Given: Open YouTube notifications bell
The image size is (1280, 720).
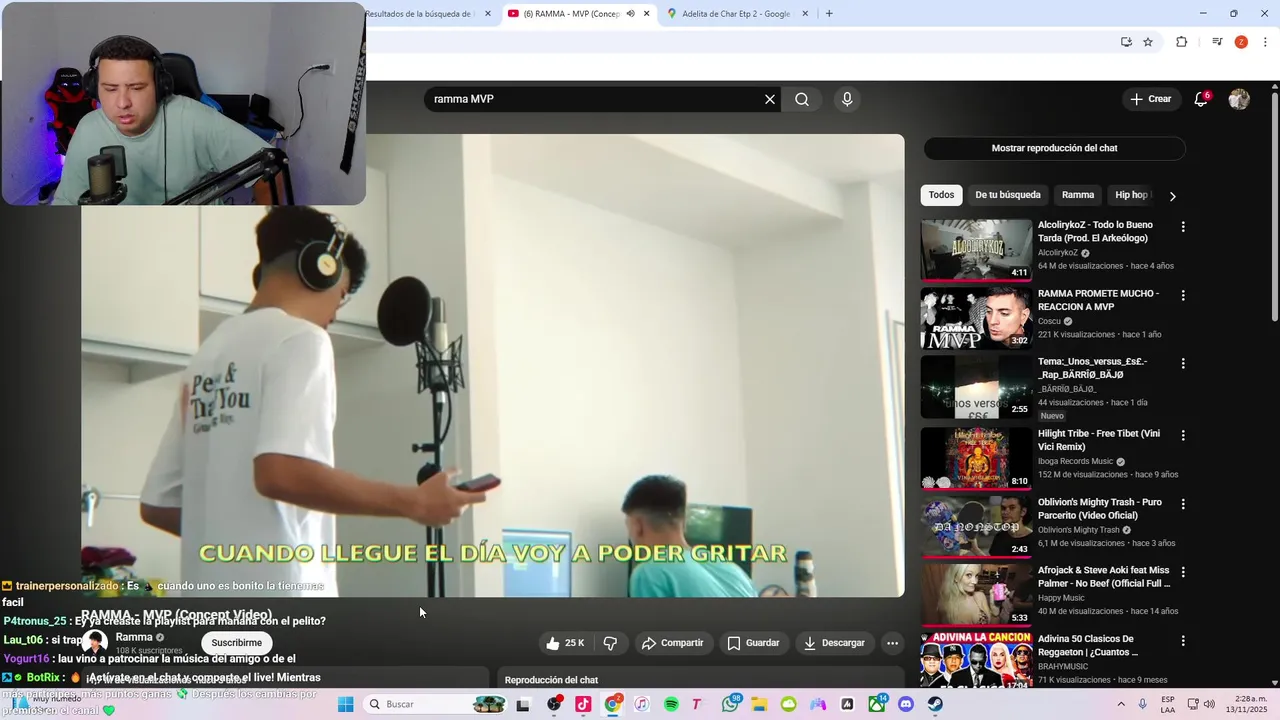Looking at the screenshot, I should point(1201,99).
